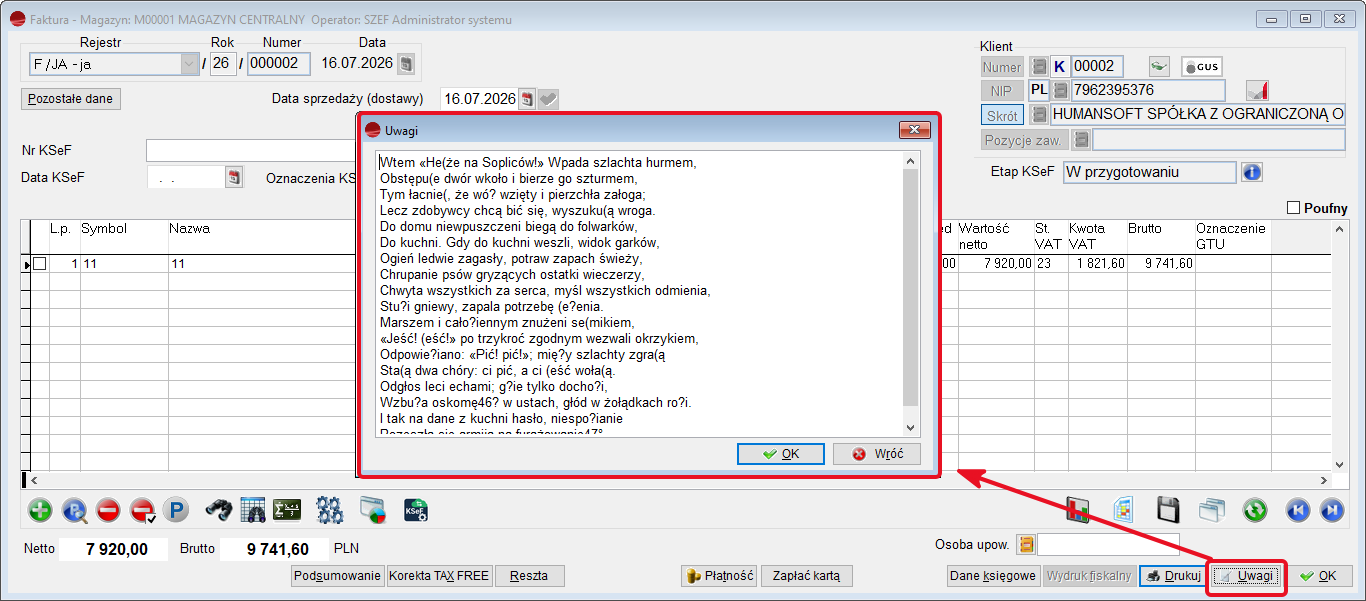Viewport: 1366px width, 601px height.
Task: Click the Osoba upow. text field
Action: tap(1109, 545)
